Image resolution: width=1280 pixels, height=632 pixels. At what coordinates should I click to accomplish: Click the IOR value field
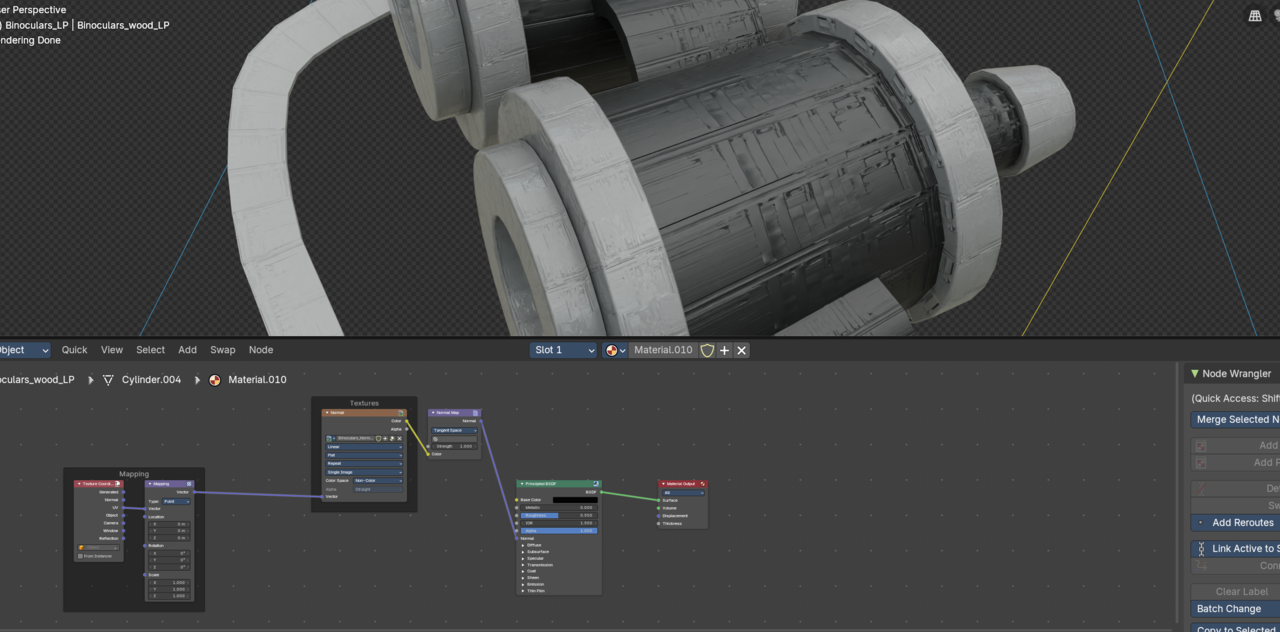tap(559, 523)
